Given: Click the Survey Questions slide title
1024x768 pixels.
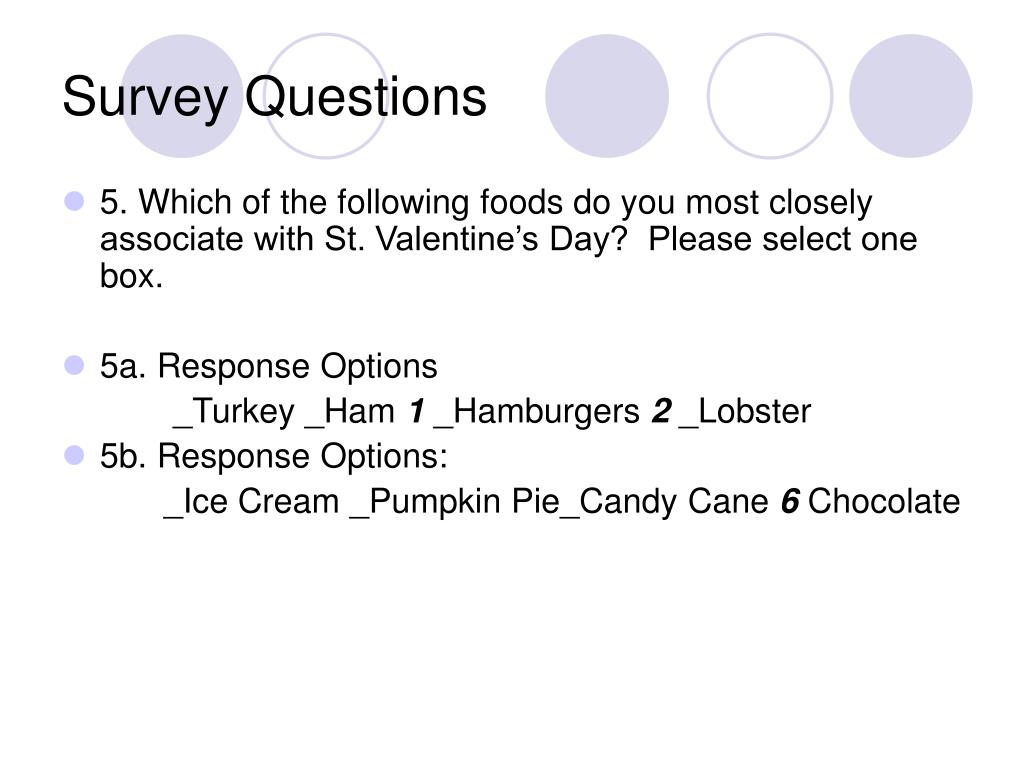Looking at the screenshot, I should tap(274, 97).
